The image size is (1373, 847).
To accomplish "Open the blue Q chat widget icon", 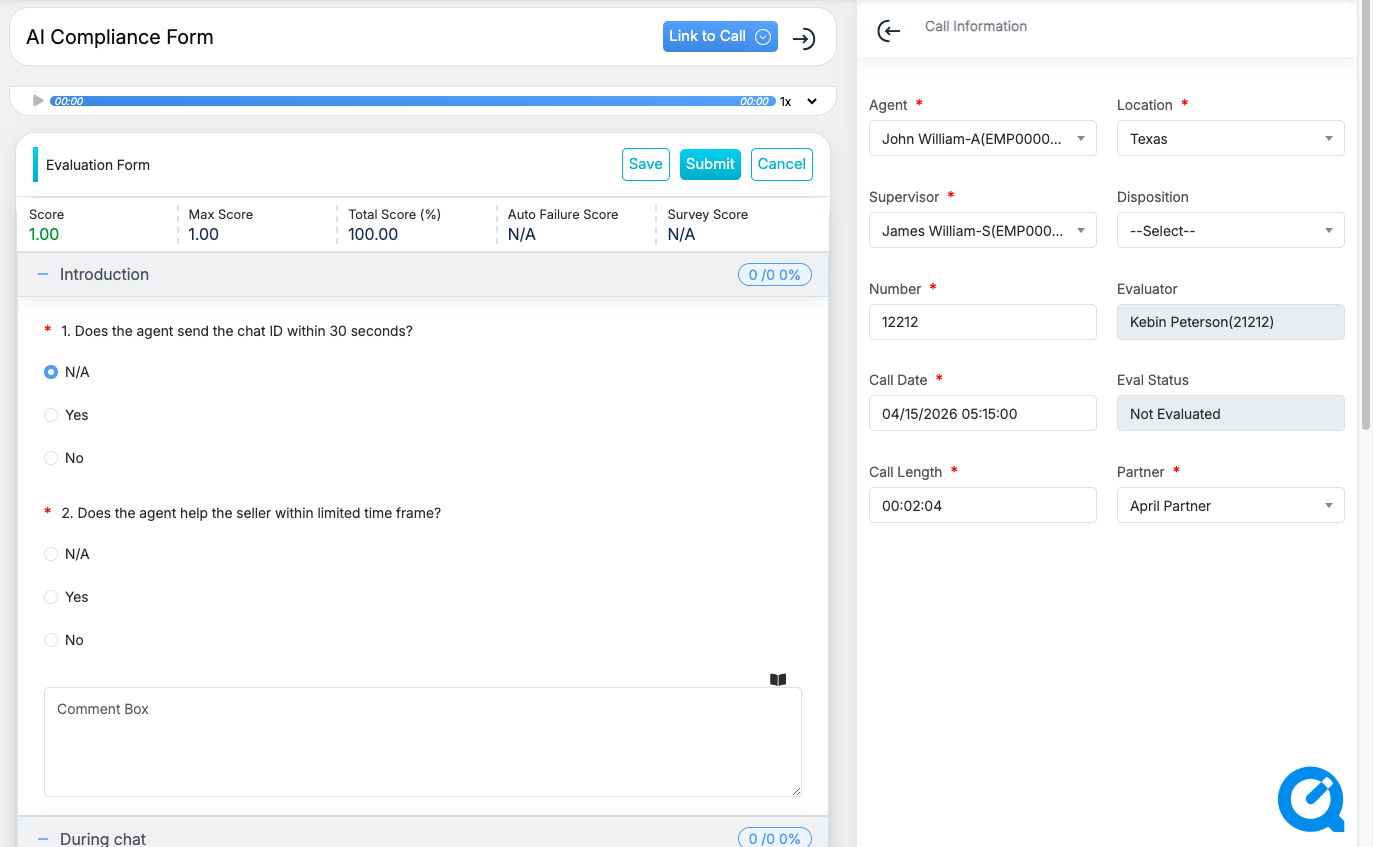I will 1310,799.
